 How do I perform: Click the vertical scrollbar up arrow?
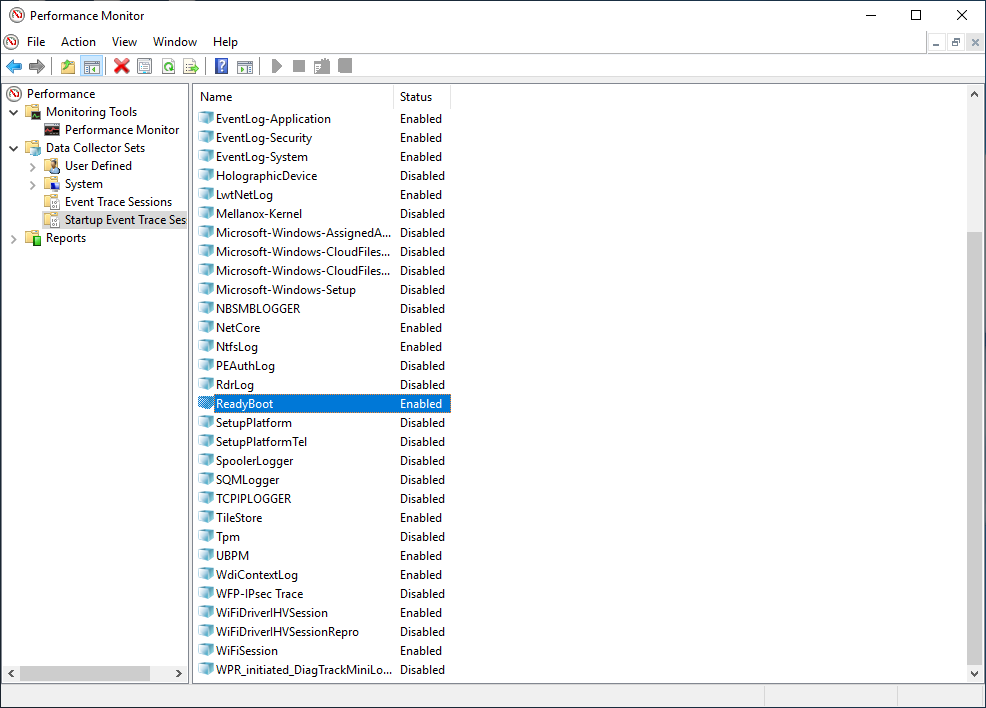pos(974,94)
